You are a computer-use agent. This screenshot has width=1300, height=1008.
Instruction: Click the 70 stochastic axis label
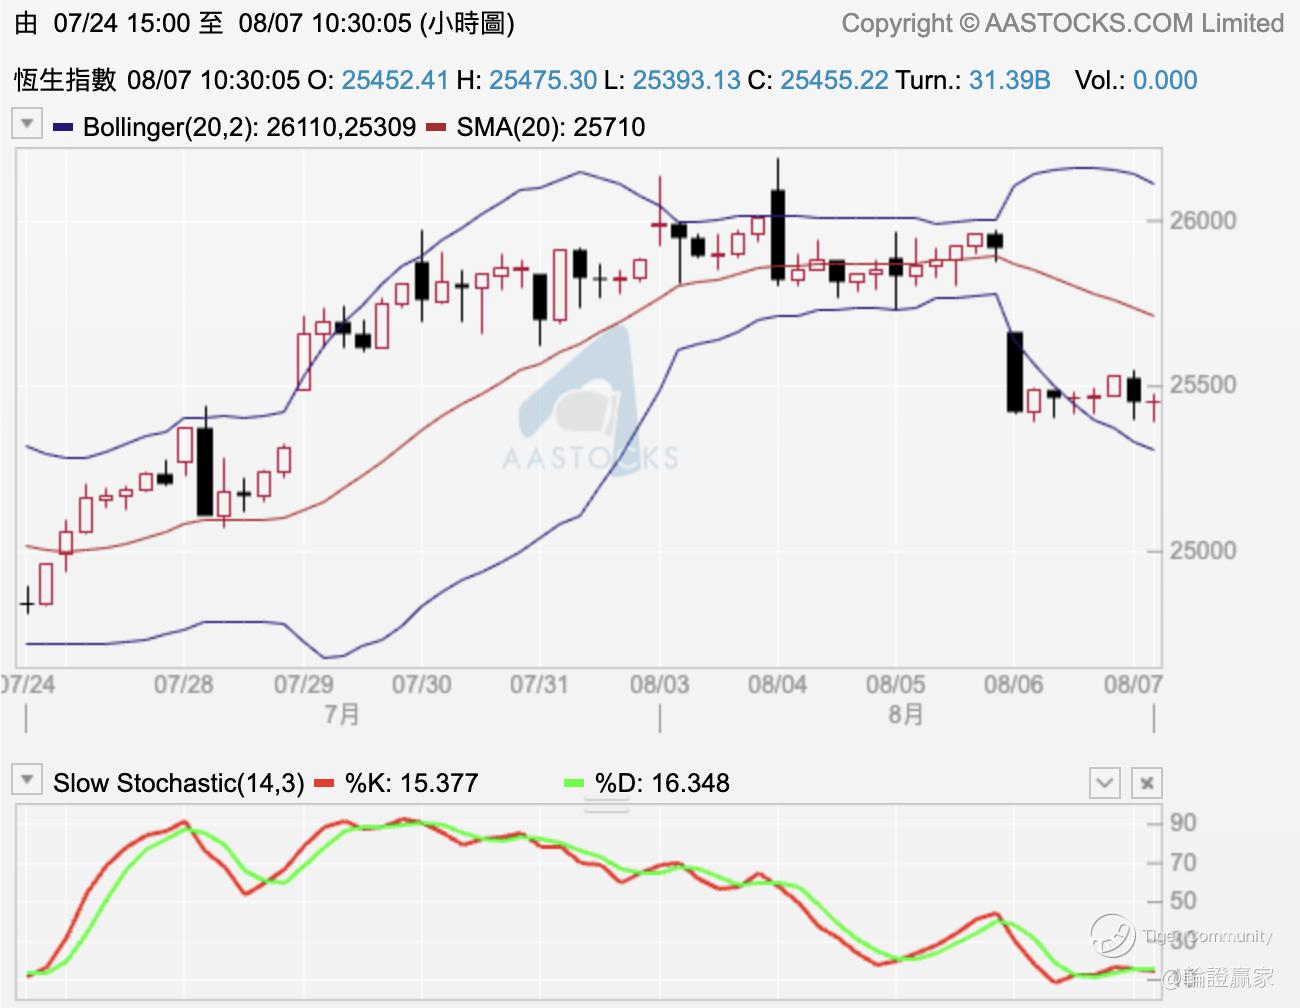(x=1183, y=862)
